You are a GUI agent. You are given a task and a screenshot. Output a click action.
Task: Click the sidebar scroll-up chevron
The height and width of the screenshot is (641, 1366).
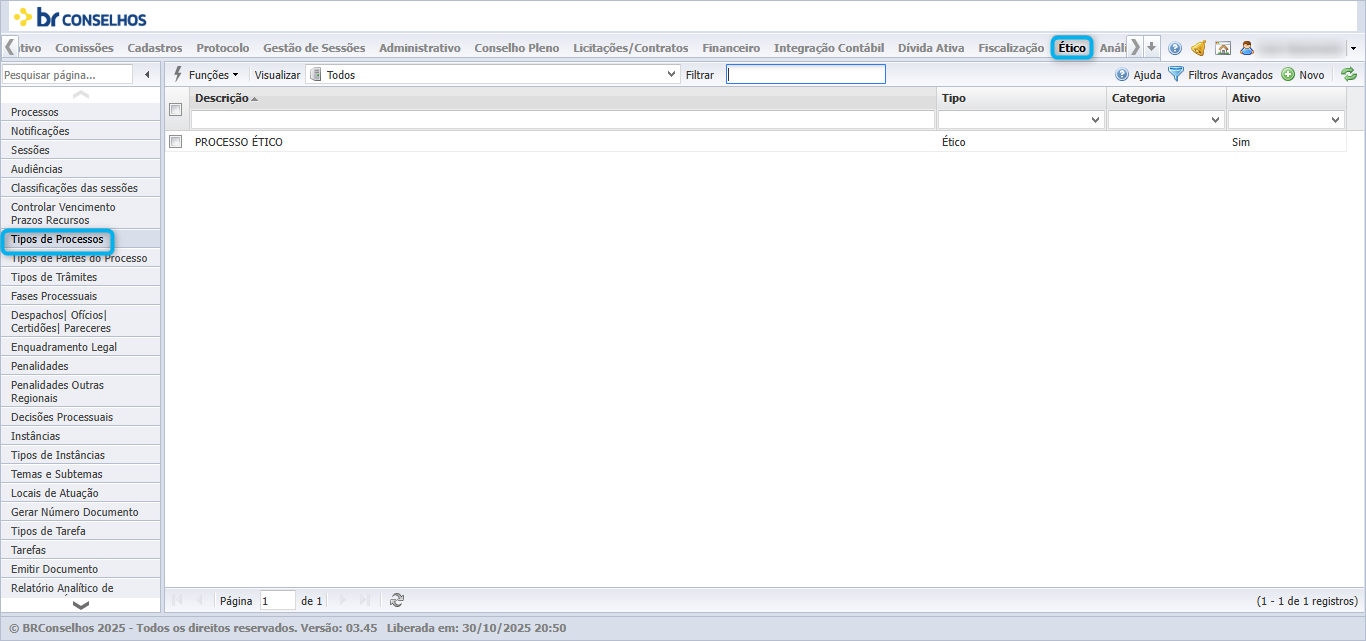[x=81, y=94]
